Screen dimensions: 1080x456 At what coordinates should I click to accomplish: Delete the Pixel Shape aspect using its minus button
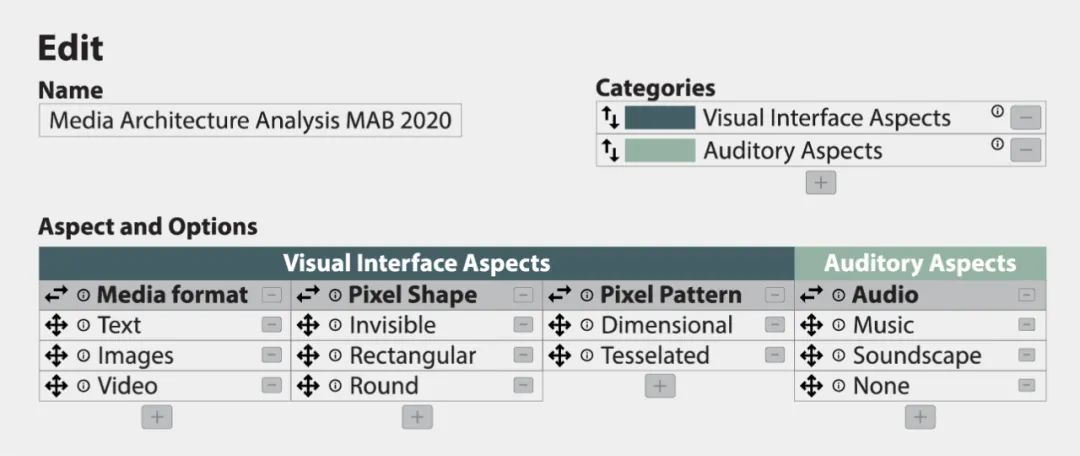[x=523, y=296]
